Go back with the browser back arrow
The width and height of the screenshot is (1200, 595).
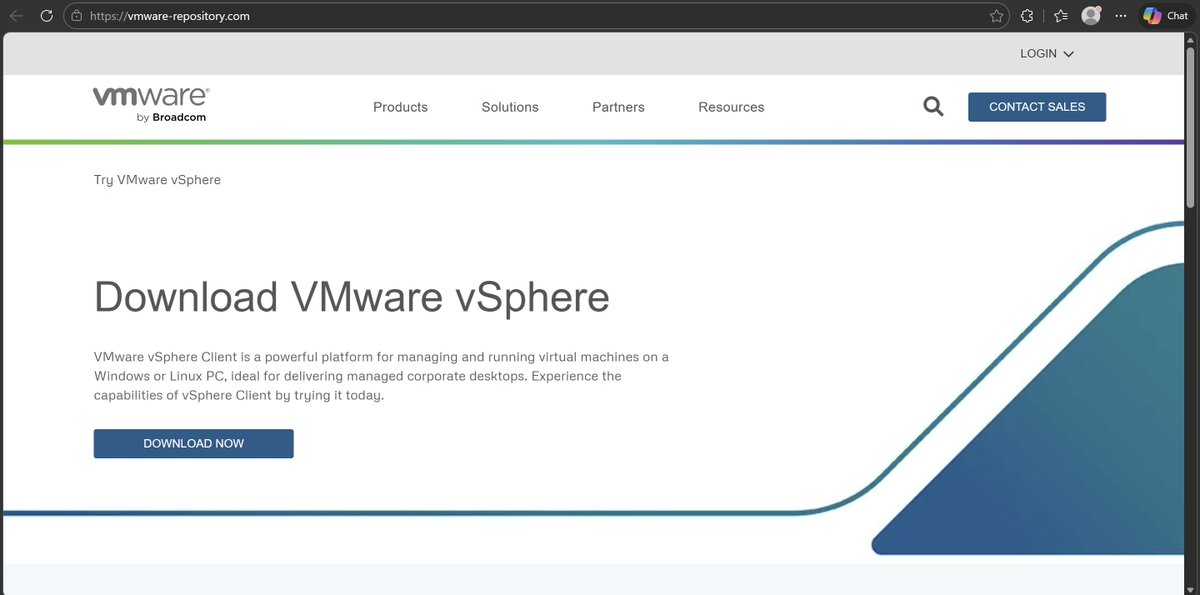(17, 16)
